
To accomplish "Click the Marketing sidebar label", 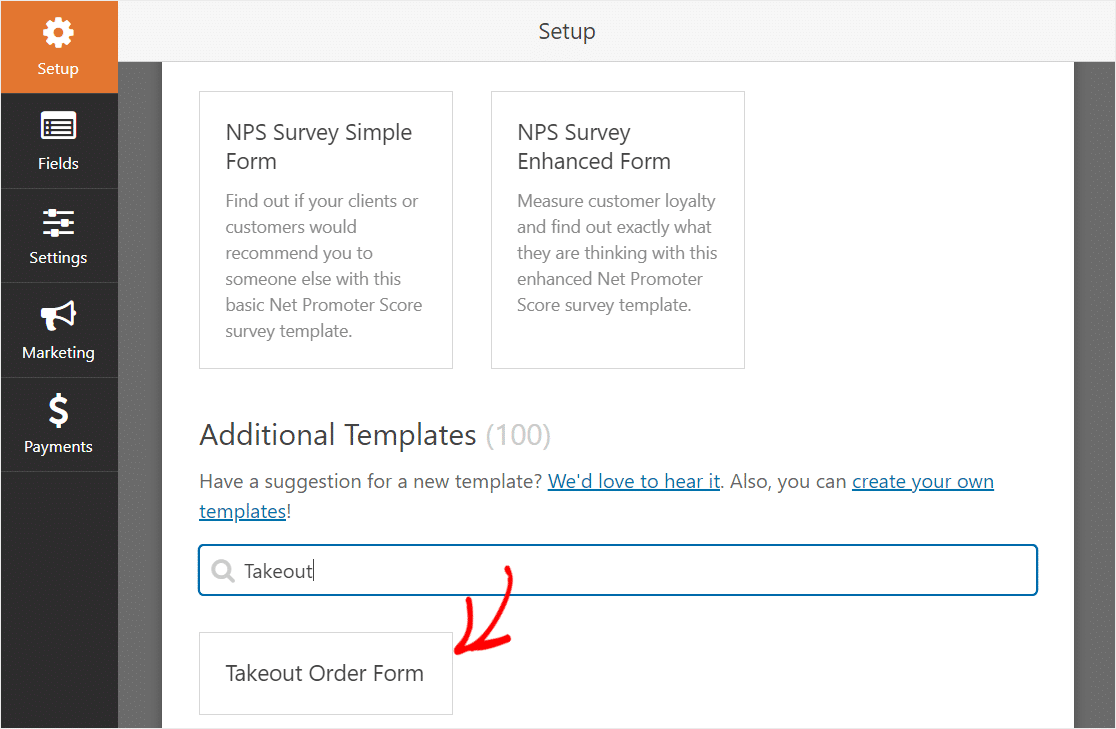I will point(58,352).
